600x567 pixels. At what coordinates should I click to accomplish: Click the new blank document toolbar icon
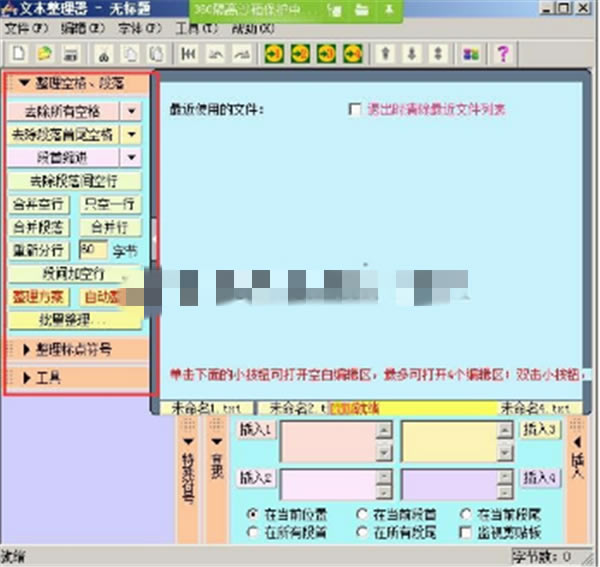(18, 54)
